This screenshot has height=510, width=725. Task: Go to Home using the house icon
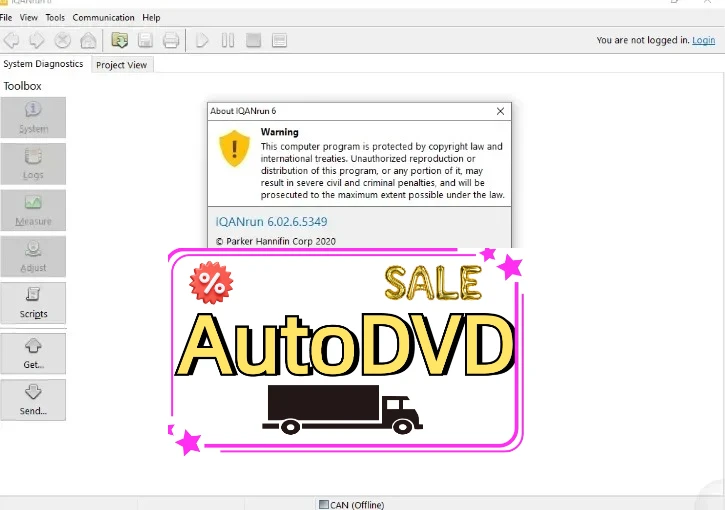[88, 40]
